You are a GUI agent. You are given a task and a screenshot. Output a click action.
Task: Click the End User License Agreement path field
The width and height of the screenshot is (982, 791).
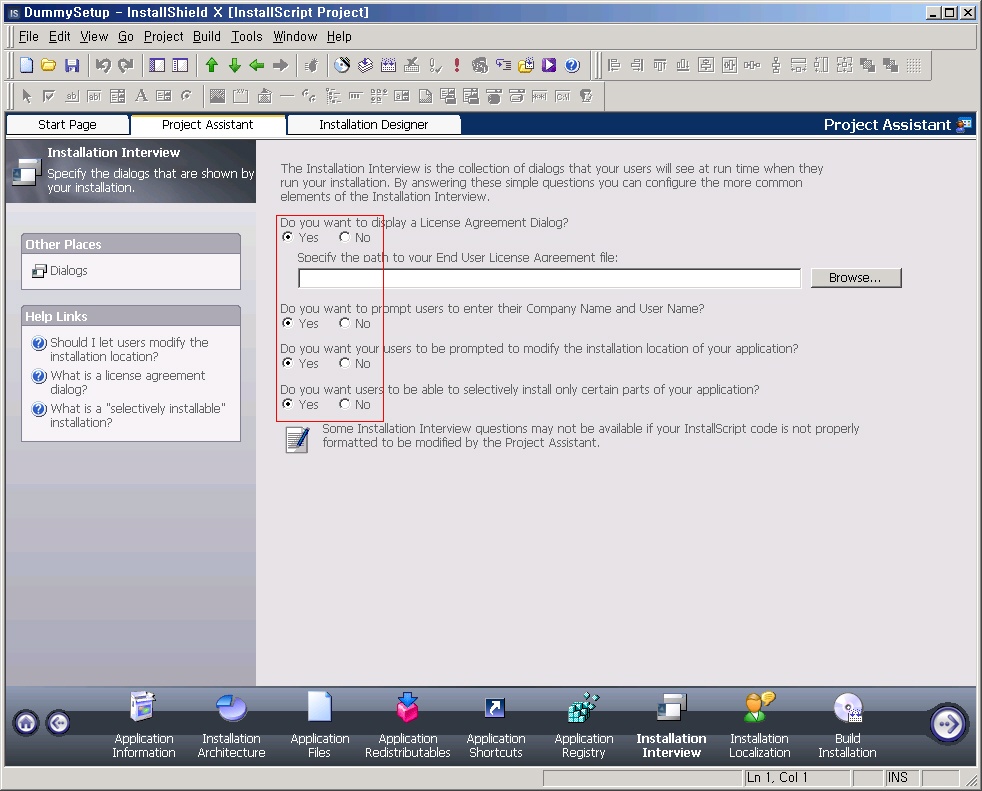549,278
